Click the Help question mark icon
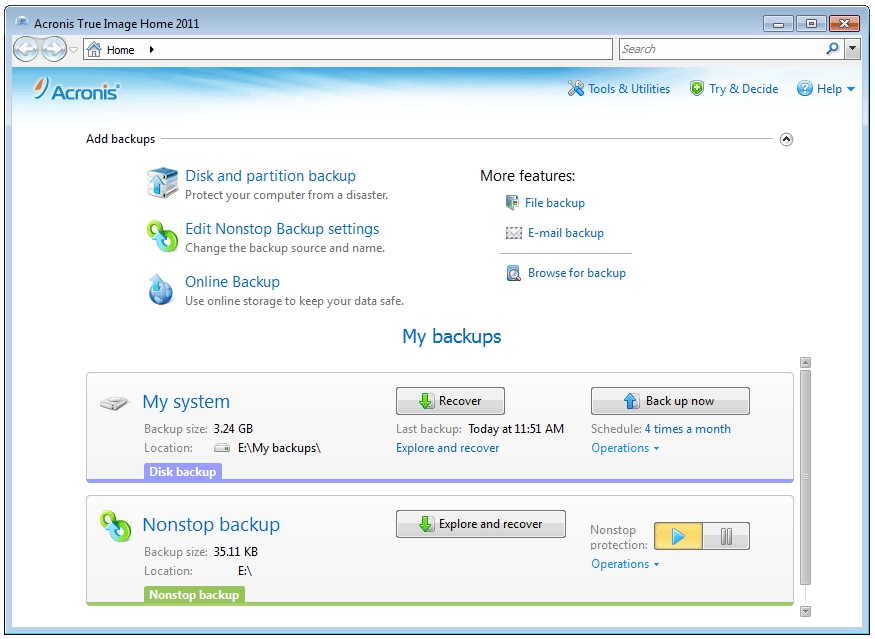Screen dimensions: 875x639 [804, 88]
